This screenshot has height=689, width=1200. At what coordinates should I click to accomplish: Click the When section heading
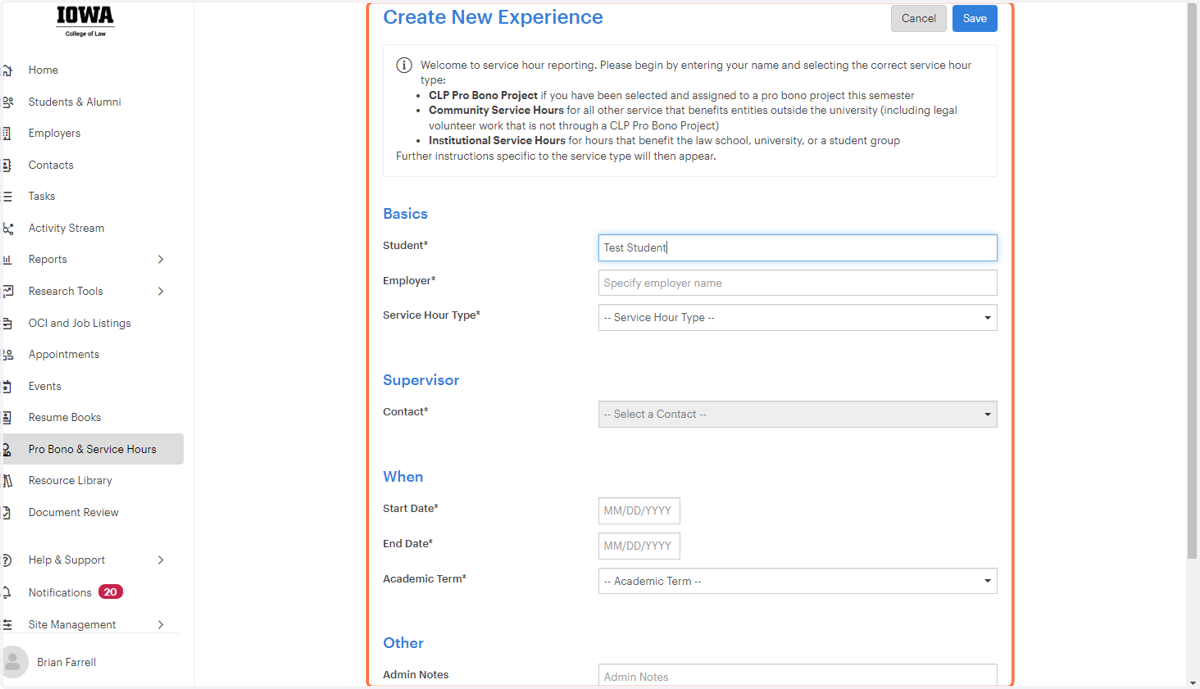403,477
